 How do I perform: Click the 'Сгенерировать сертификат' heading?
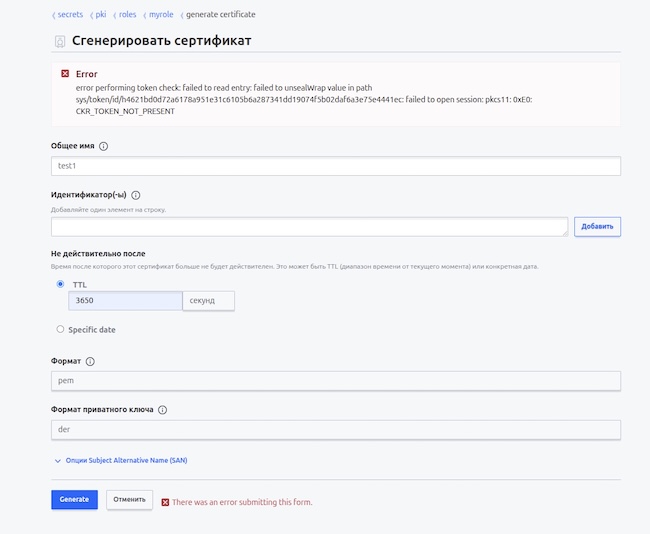pos(162,41)
